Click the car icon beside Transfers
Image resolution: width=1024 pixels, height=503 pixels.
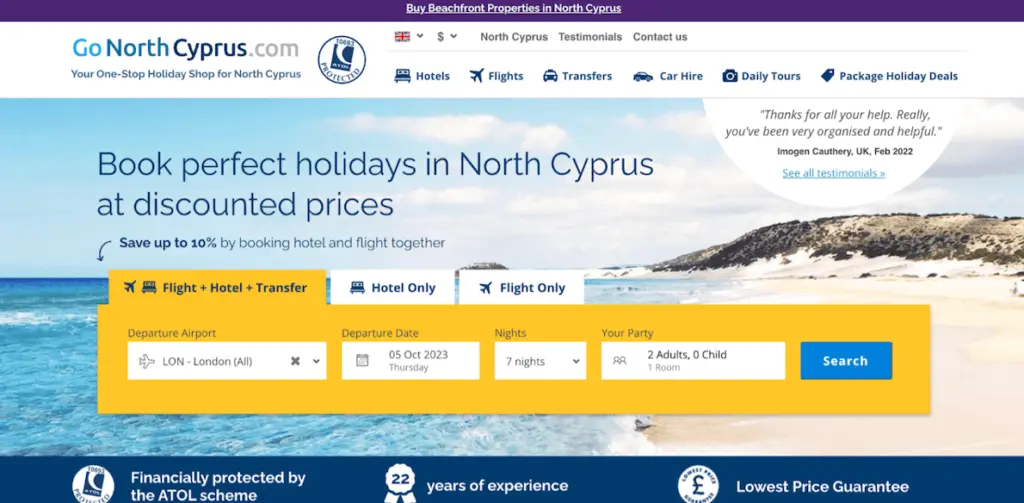pyautogui.click(x=550, y=76)
